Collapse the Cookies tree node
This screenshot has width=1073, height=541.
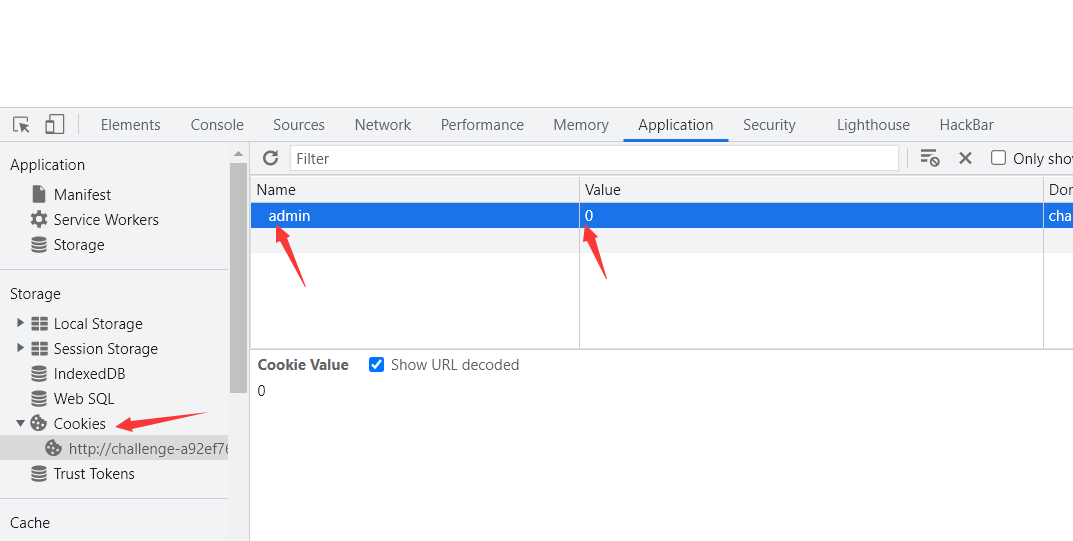pyautogui.click(x=21, y=424)
